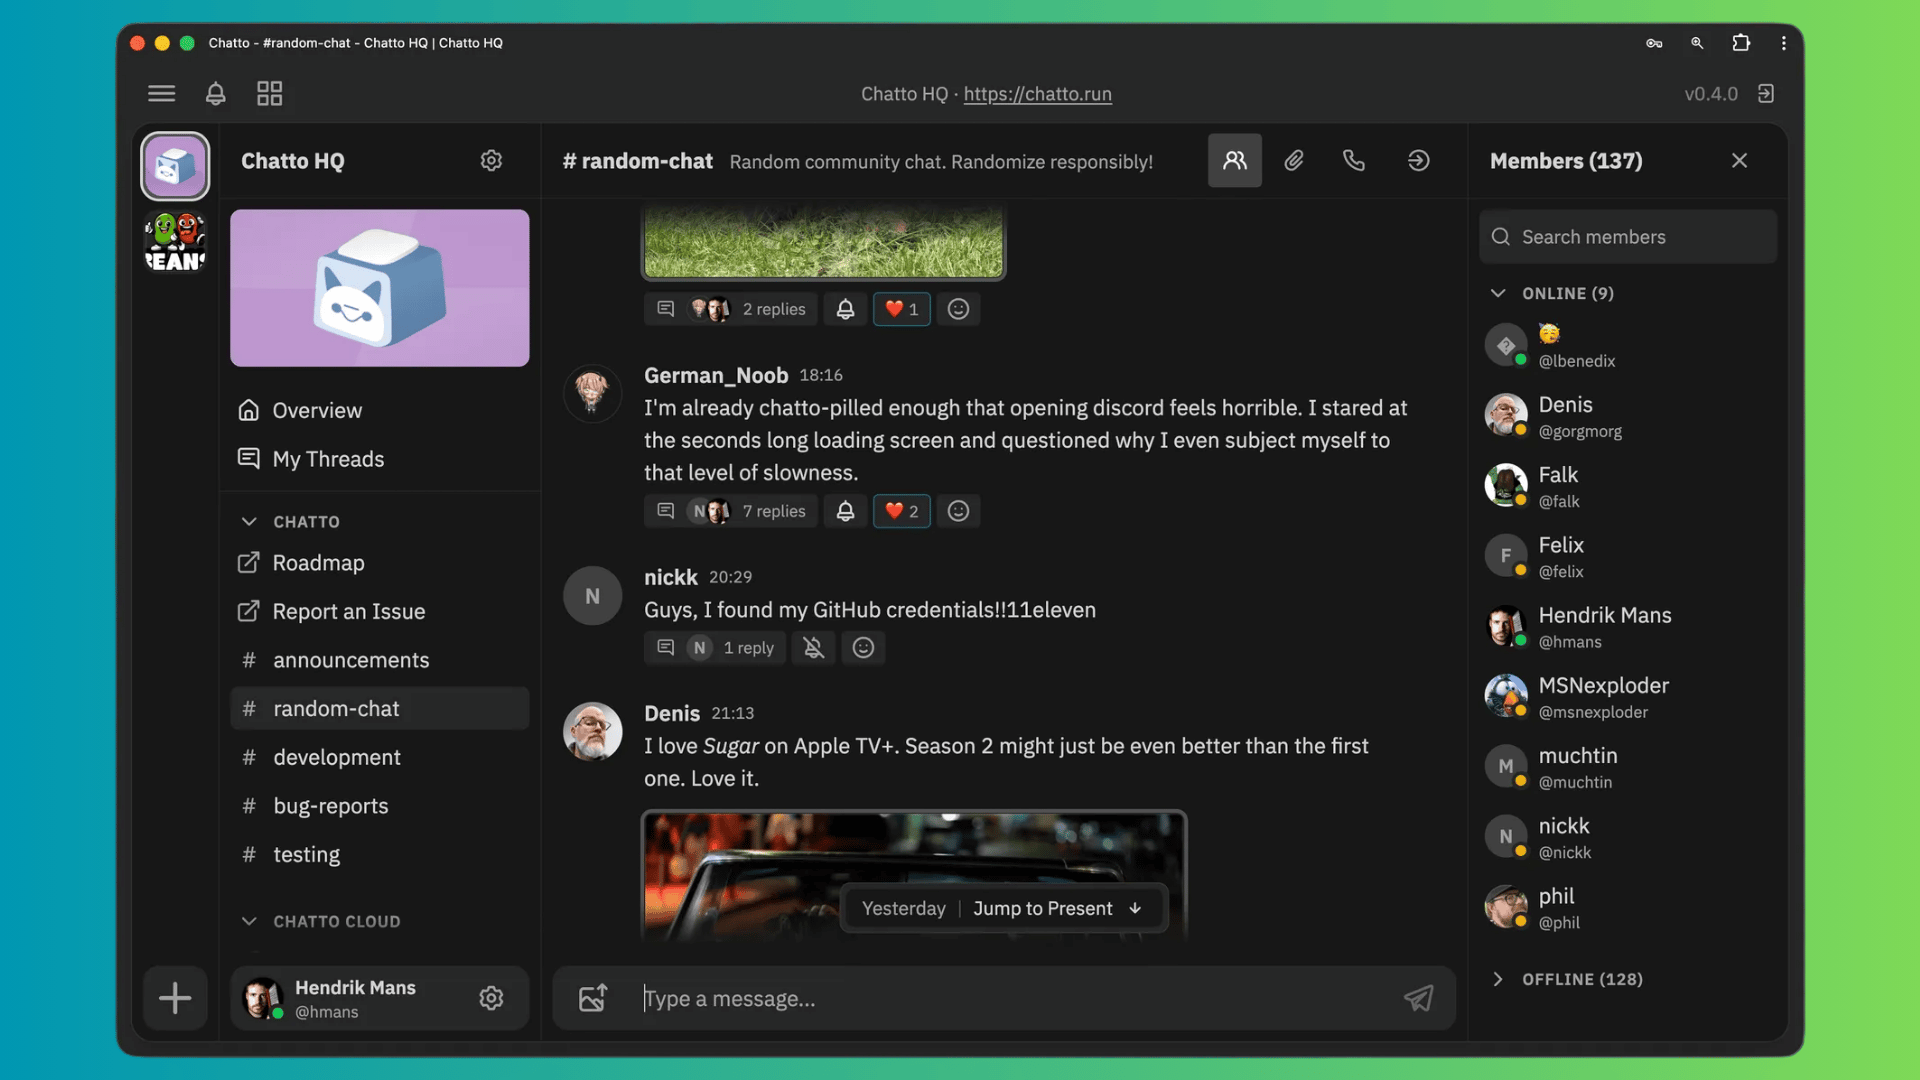Toggle heart reaction with count 2
This screenshot has width=1920, height=1080.
901,511
